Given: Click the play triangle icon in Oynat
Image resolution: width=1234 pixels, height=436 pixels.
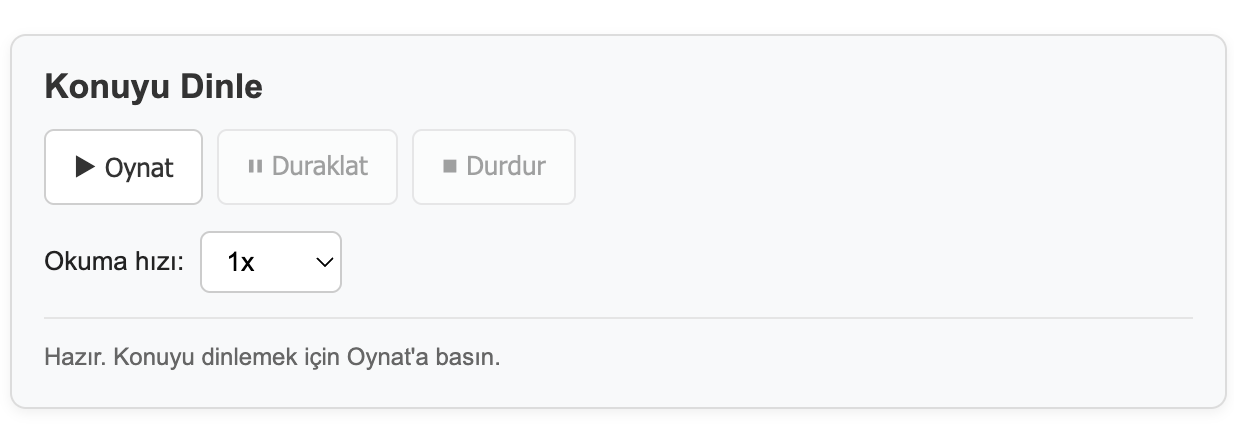Looking at the screenshot, I should [x=86, y=167].
